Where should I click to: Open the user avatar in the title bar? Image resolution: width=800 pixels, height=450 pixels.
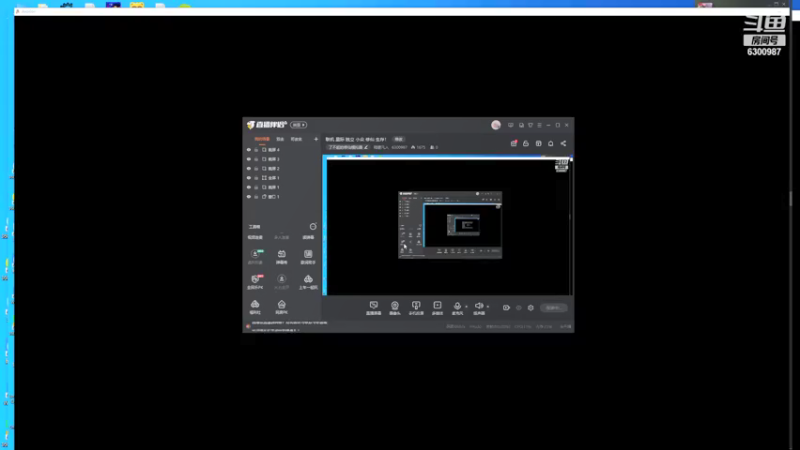(496, 125)
